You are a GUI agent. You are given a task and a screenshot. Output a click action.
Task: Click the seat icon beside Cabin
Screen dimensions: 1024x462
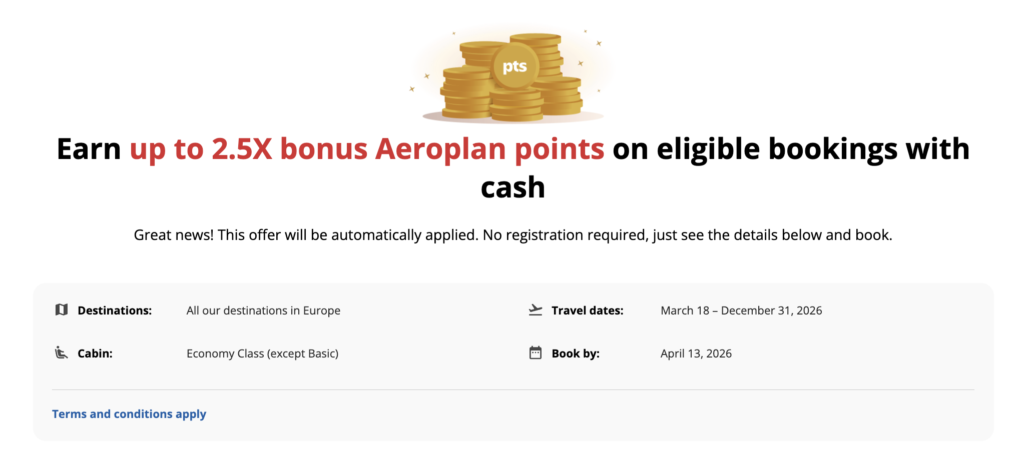click(x=61, y=353)
